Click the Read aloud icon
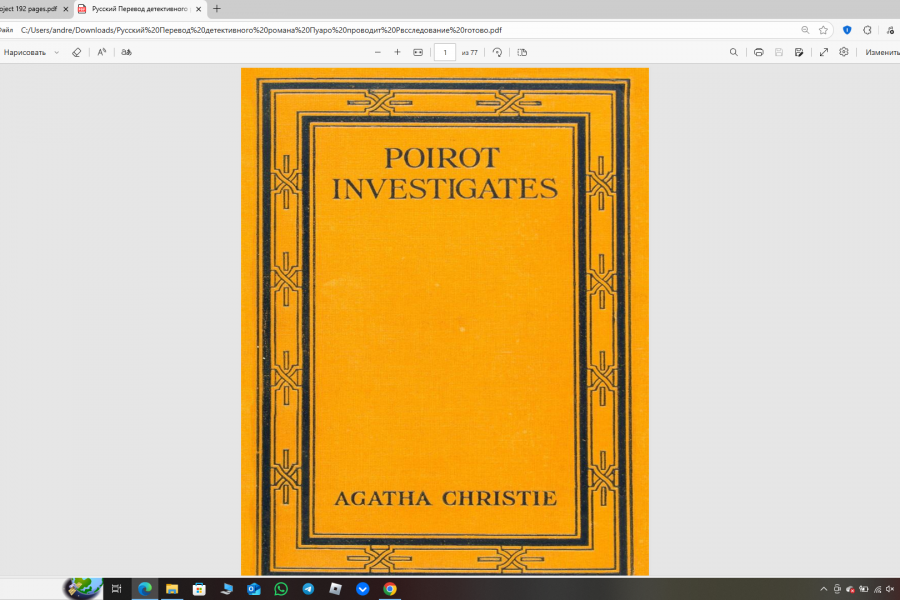900x600 pixels. point(102,52)
